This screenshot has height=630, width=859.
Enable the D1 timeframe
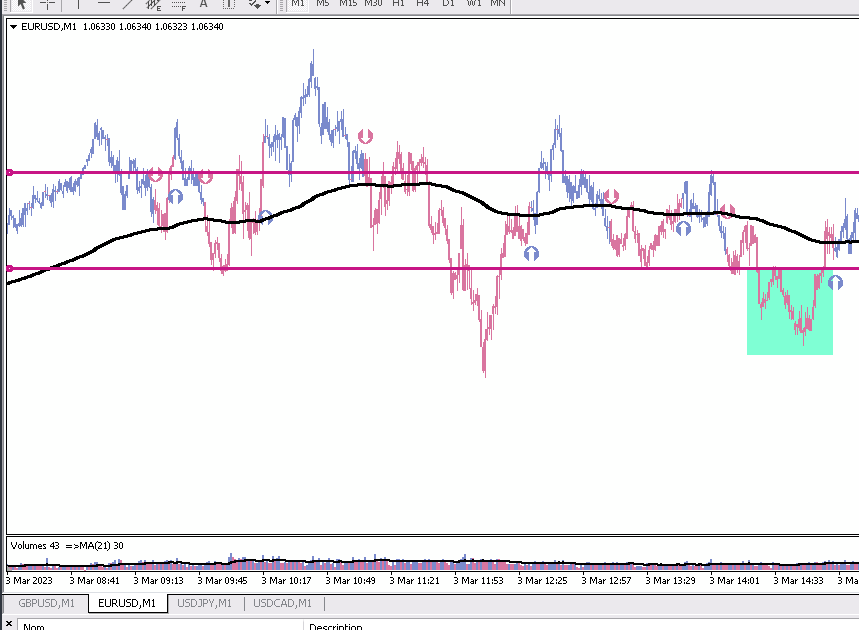pos(449,3)
